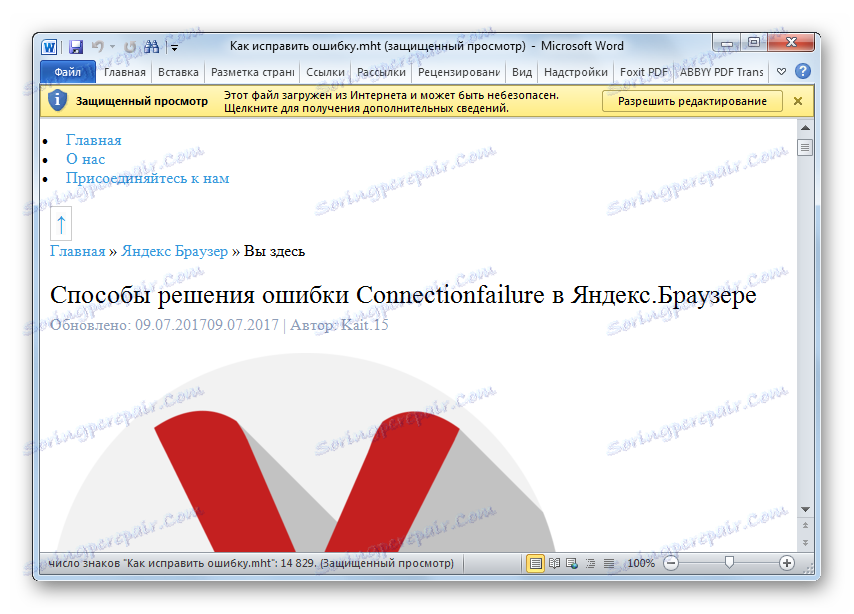
Task: Click the zoom out minus button
Action: tap(671, 563)
